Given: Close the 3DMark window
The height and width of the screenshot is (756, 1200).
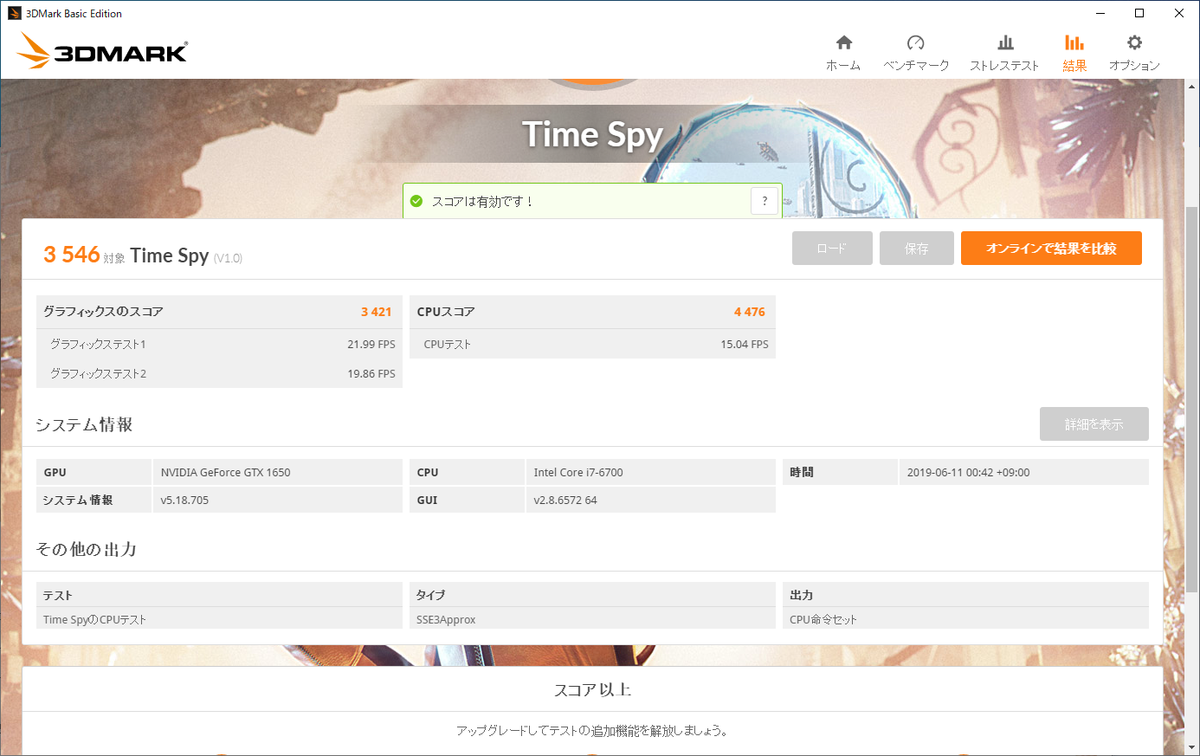Looking at the screenshot, I should [1177, 13].
